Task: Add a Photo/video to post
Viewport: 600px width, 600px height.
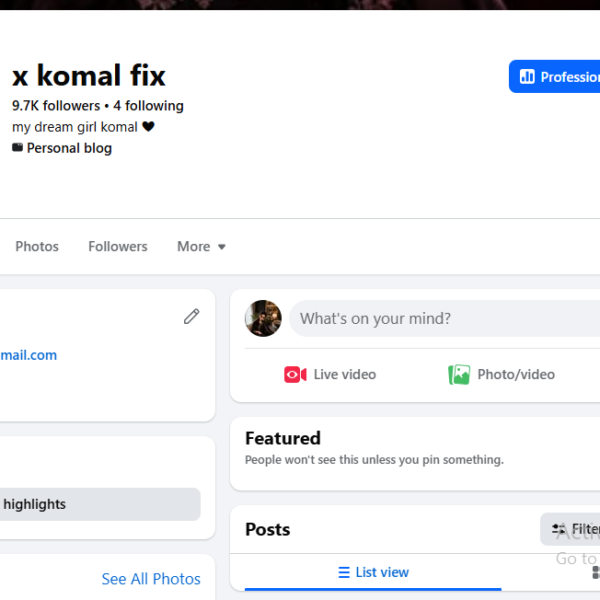Action: (501, 375)
